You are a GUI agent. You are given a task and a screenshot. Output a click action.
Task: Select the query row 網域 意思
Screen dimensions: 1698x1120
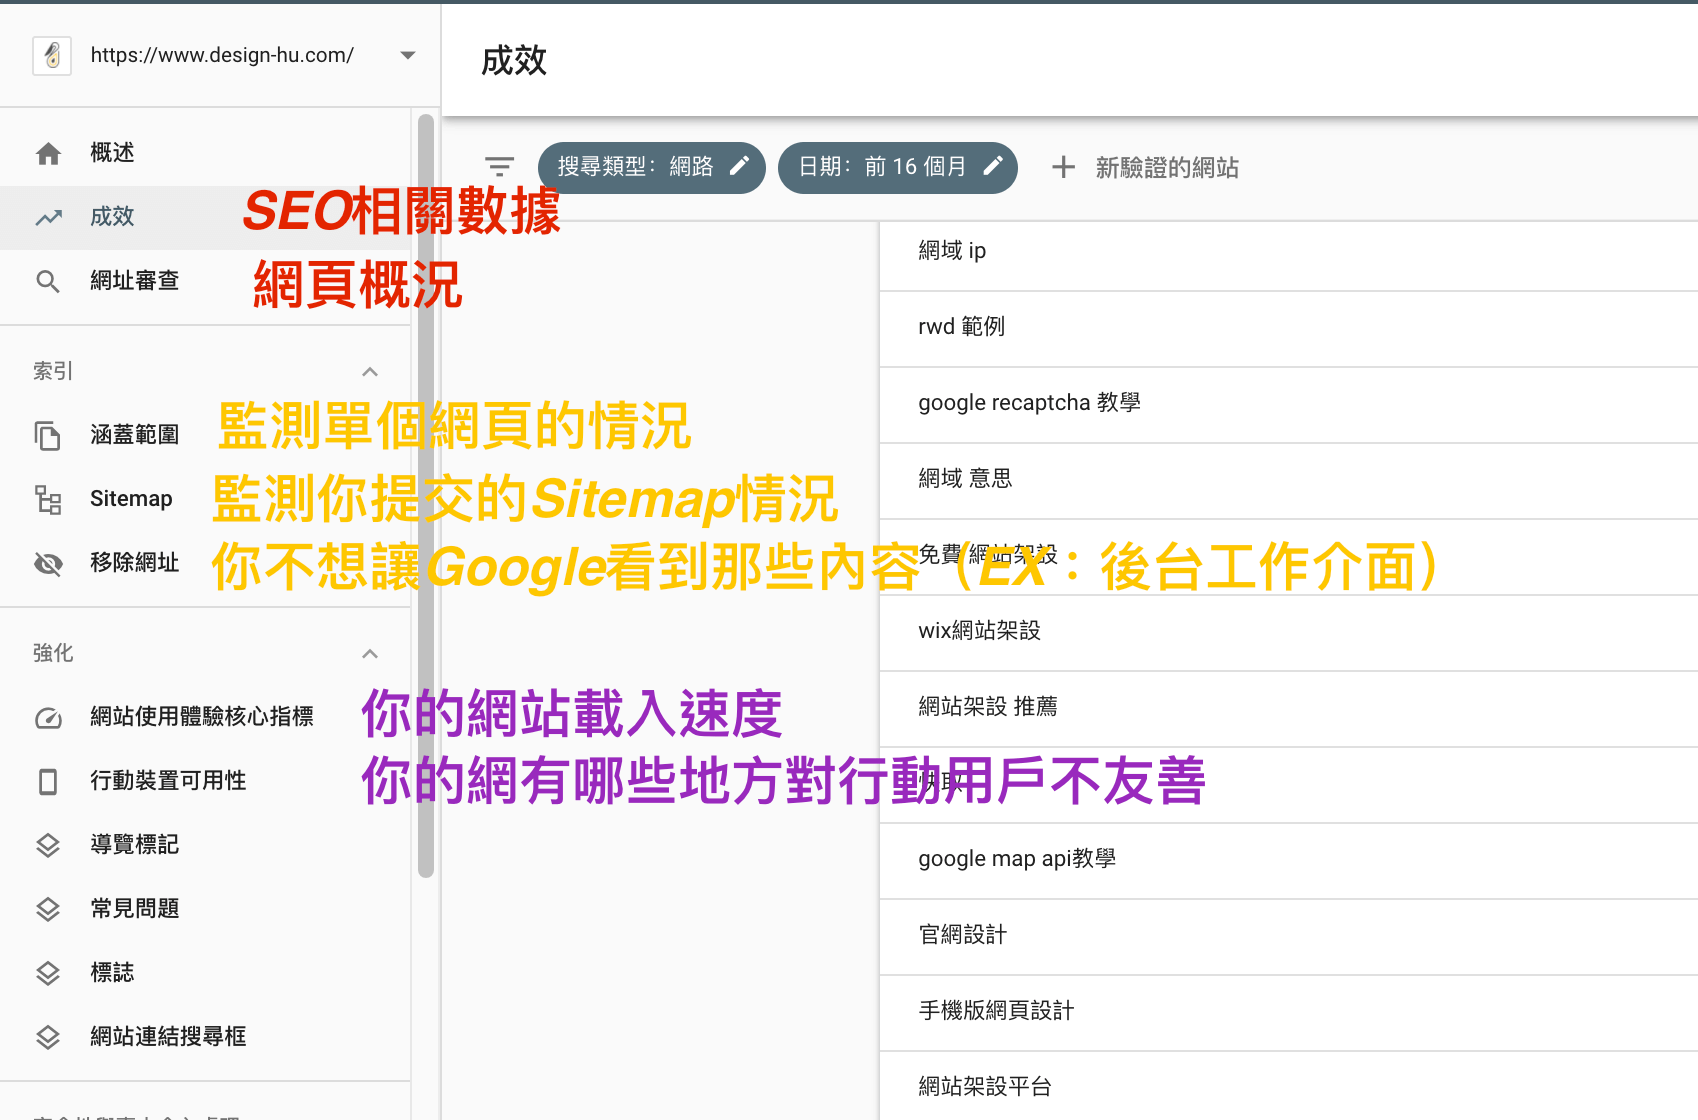pos(1288,479)
